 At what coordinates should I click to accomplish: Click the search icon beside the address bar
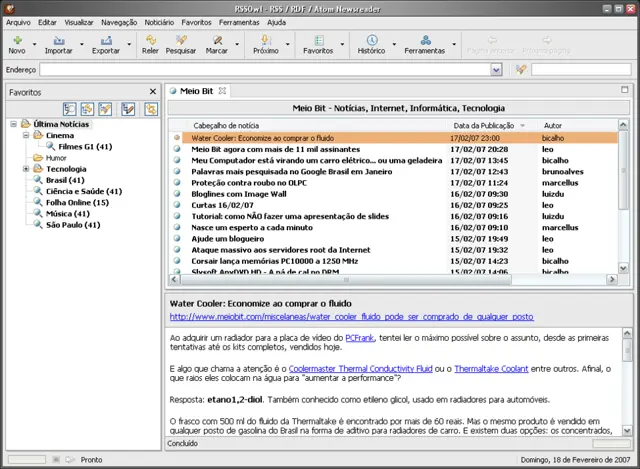click(521, 70)
